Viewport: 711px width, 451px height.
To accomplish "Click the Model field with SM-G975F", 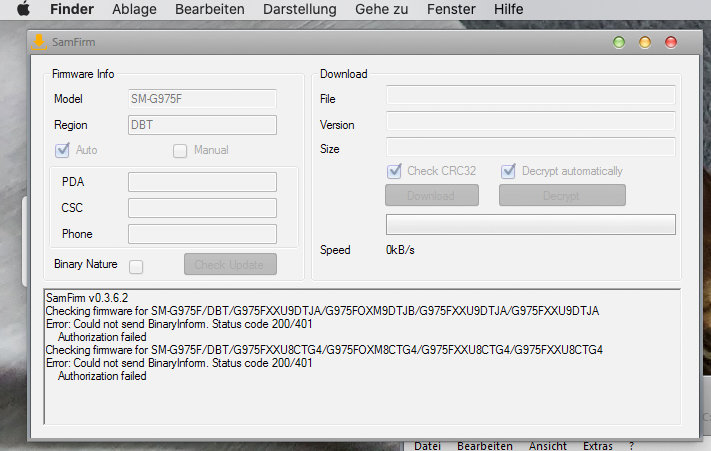I will [202, 99].
